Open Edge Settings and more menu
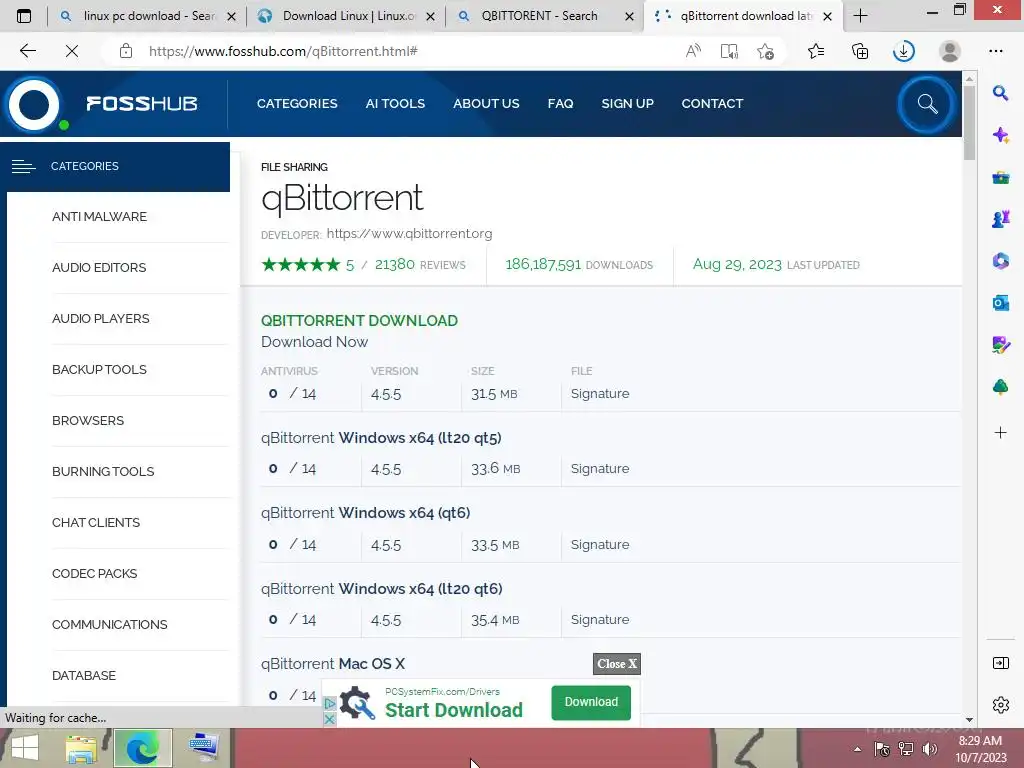 [996, 51]
